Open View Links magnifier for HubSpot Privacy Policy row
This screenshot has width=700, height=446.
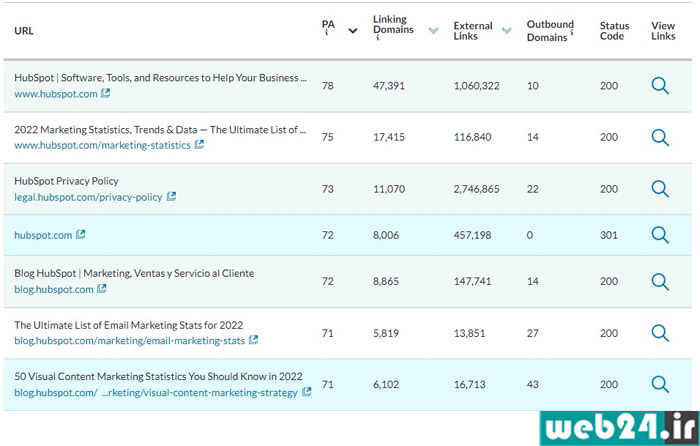tap(660, 189)
